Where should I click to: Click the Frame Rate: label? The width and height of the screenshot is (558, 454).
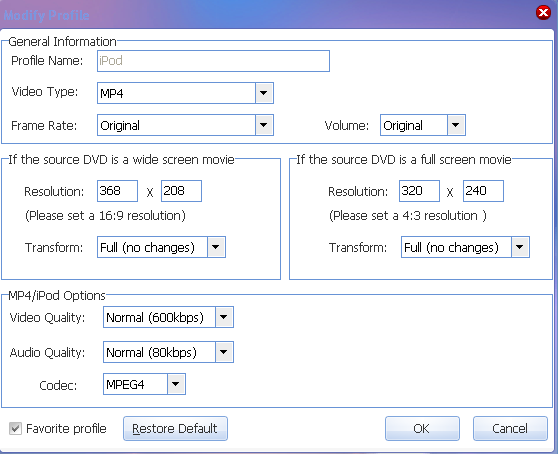click(44, 126)
